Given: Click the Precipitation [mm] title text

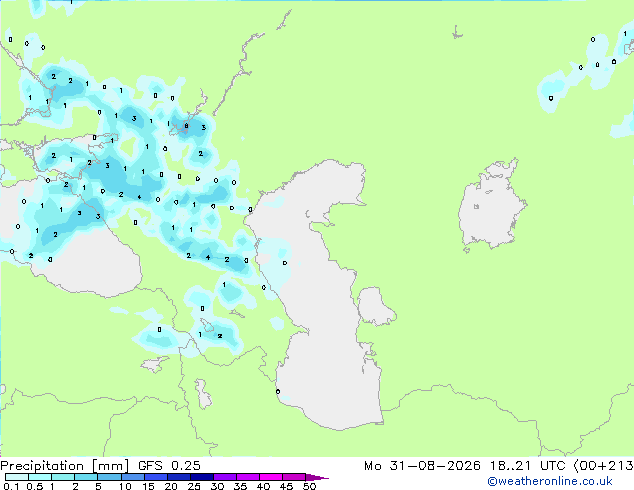Looking at the screenshot, I should tap(64, 466).
